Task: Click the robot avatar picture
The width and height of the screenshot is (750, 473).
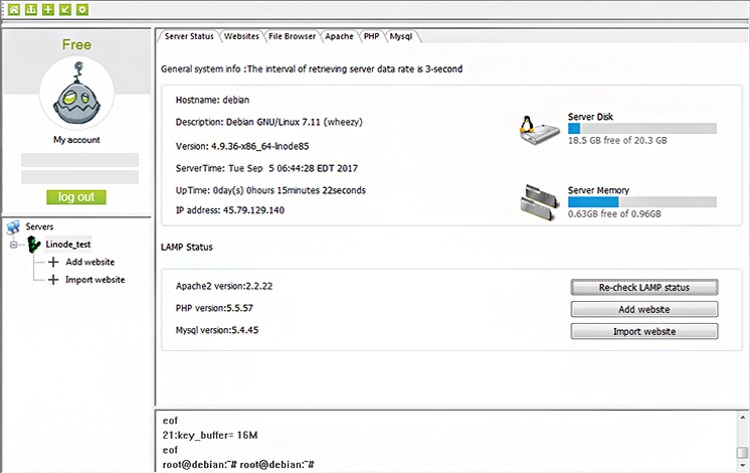Action: pyautogui.click(x=77, y=93)
